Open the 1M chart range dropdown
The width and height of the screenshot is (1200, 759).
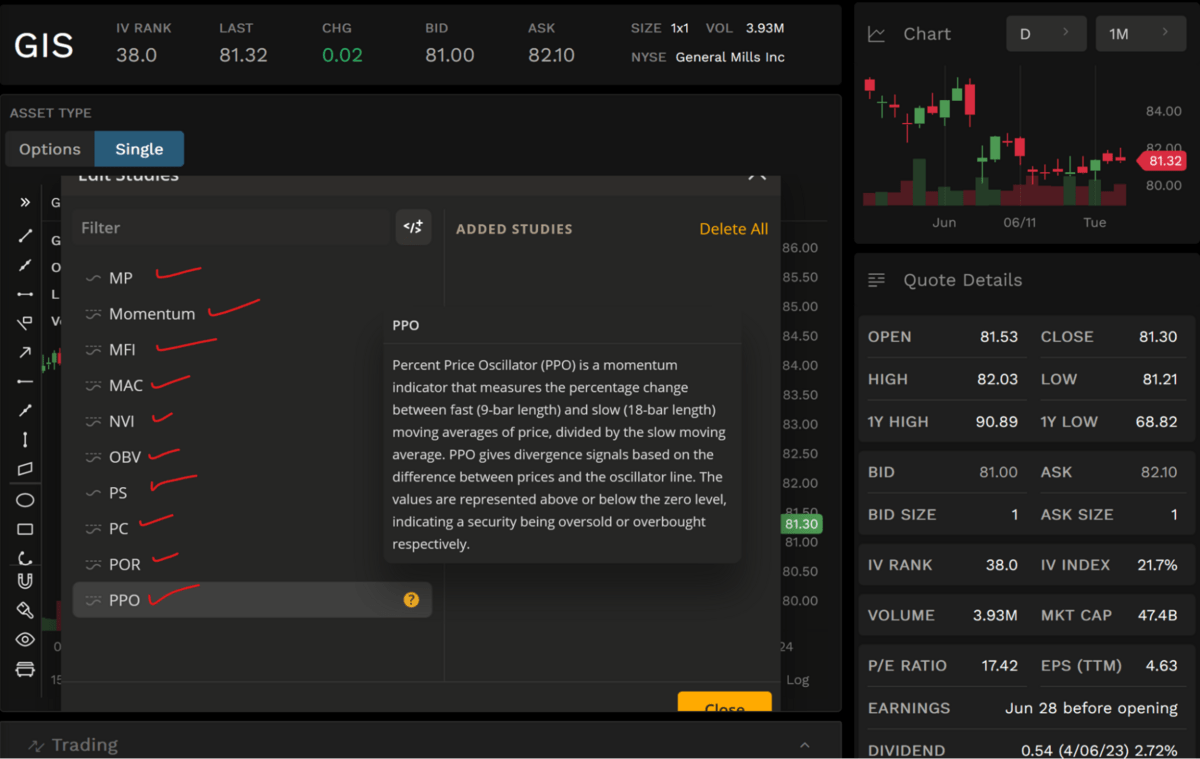pos(1139,34)
